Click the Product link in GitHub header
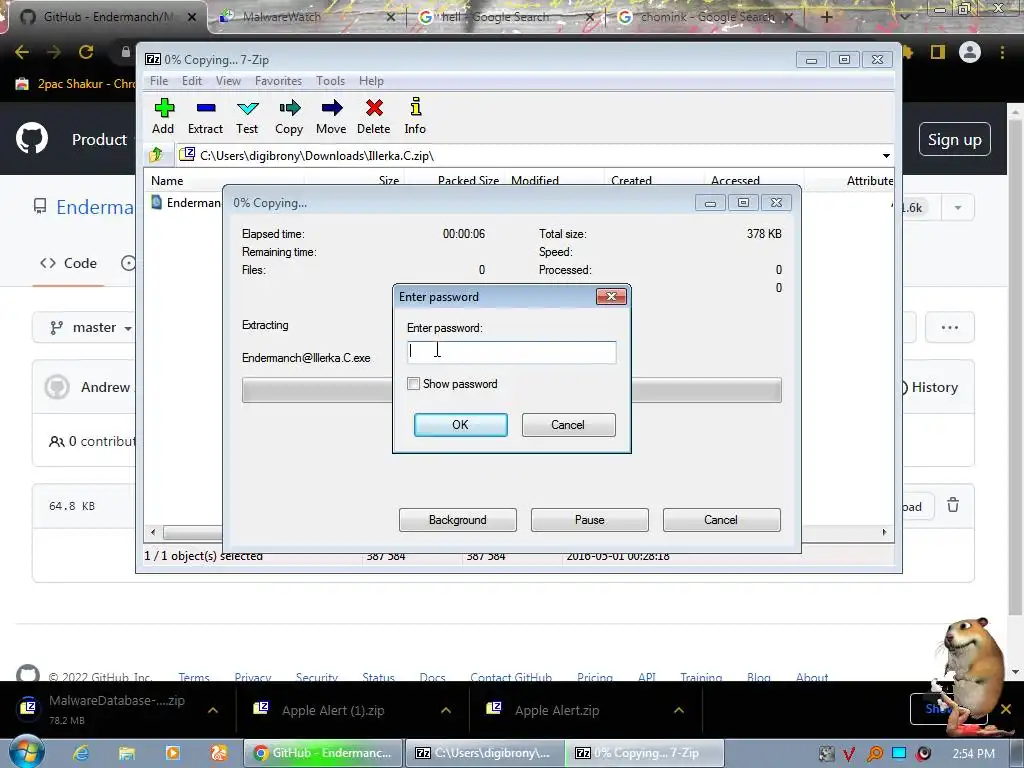 tap(99, 139)
